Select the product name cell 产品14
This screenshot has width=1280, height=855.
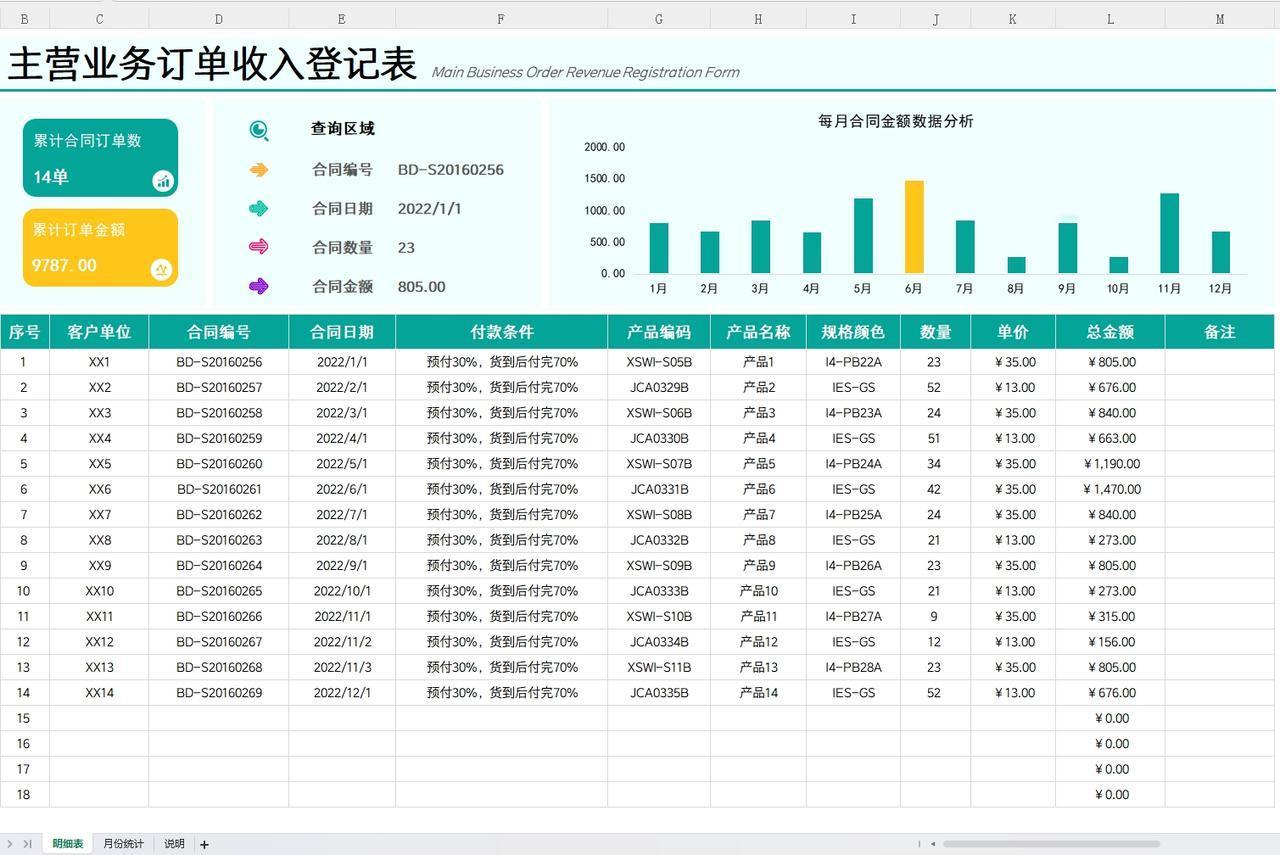click(758, 693)
